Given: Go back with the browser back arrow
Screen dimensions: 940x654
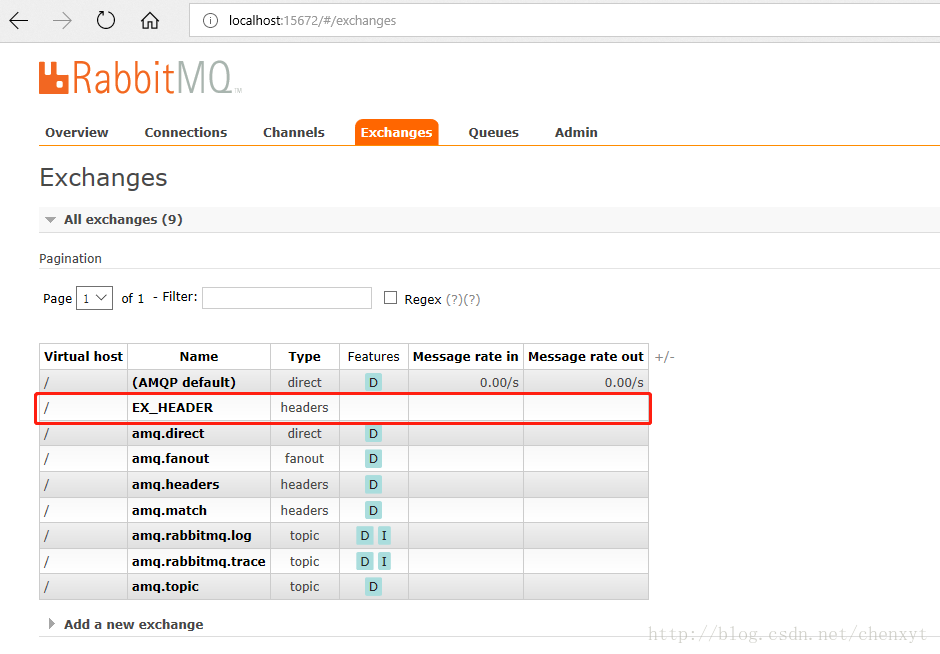Looking at the screenshot, I should pyautogui.click(x=19, y=21).
